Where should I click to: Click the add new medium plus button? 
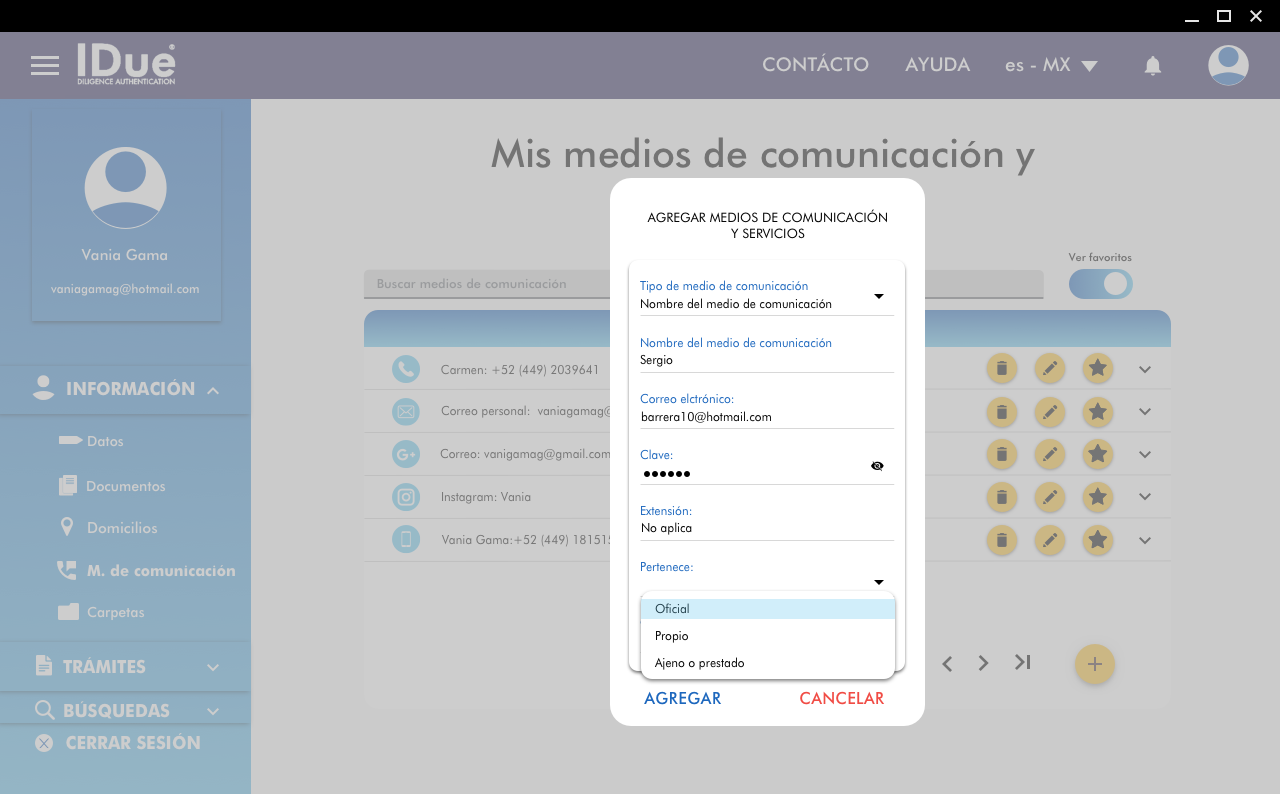(1094, 664)
